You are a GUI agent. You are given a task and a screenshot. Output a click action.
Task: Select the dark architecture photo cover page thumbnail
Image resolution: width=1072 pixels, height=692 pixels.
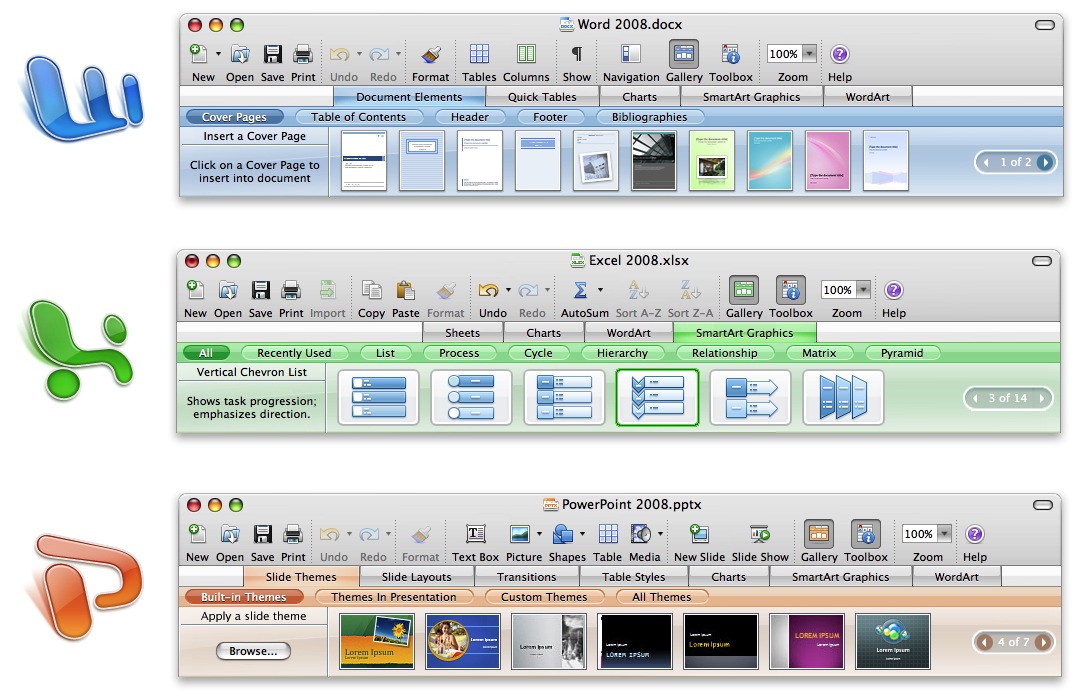[654, 161]
